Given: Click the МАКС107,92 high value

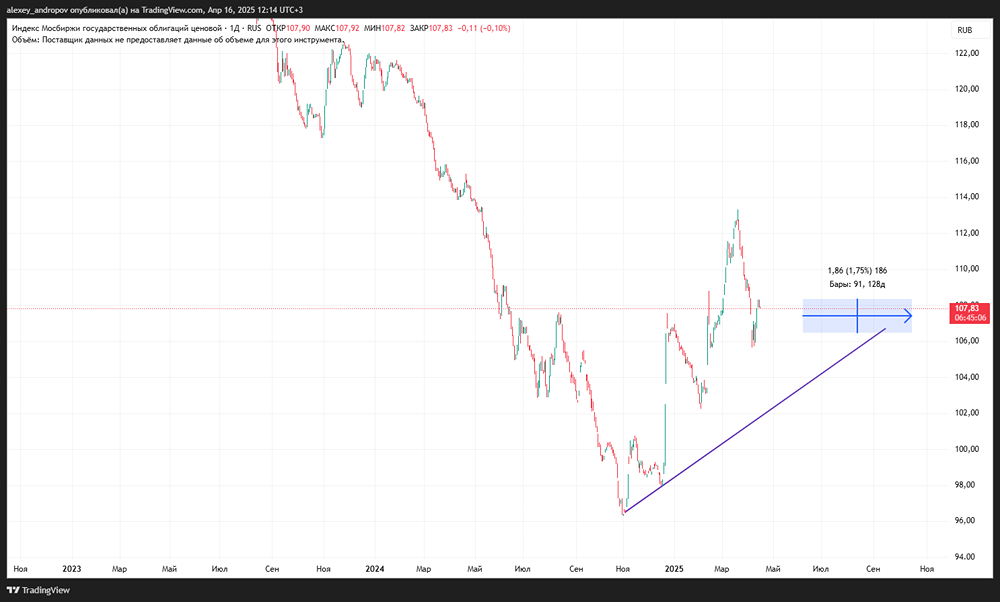Looking at the screenshot, I should pyautogui.click(x=337, y=28).
